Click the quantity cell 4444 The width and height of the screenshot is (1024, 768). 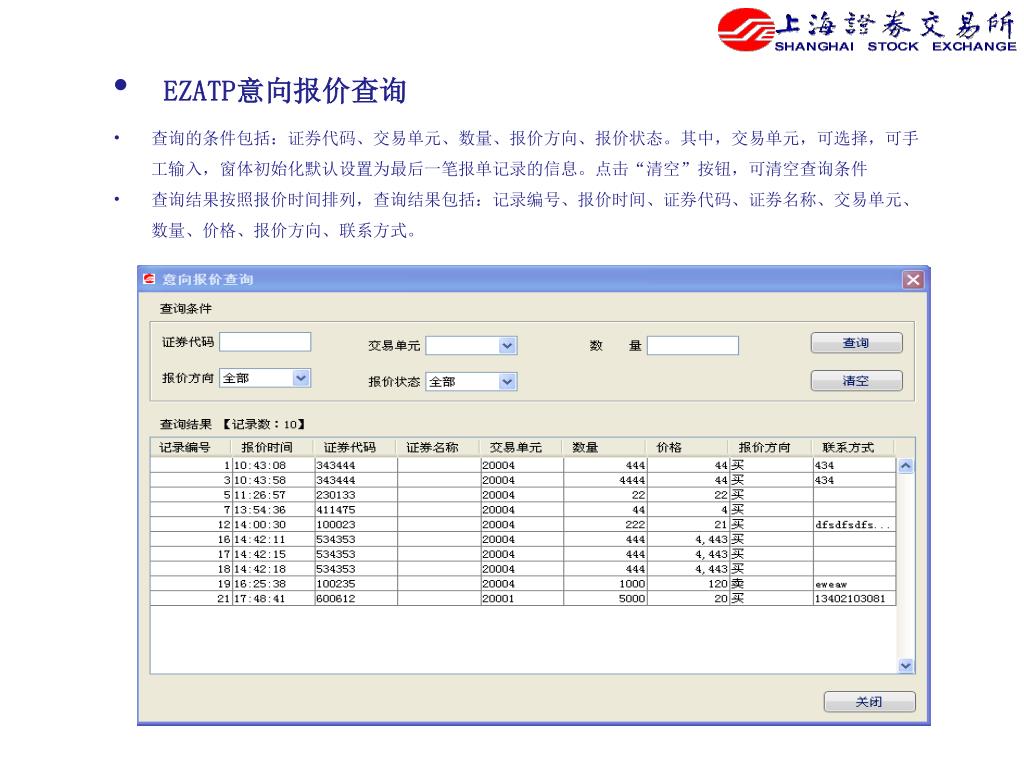605,480
